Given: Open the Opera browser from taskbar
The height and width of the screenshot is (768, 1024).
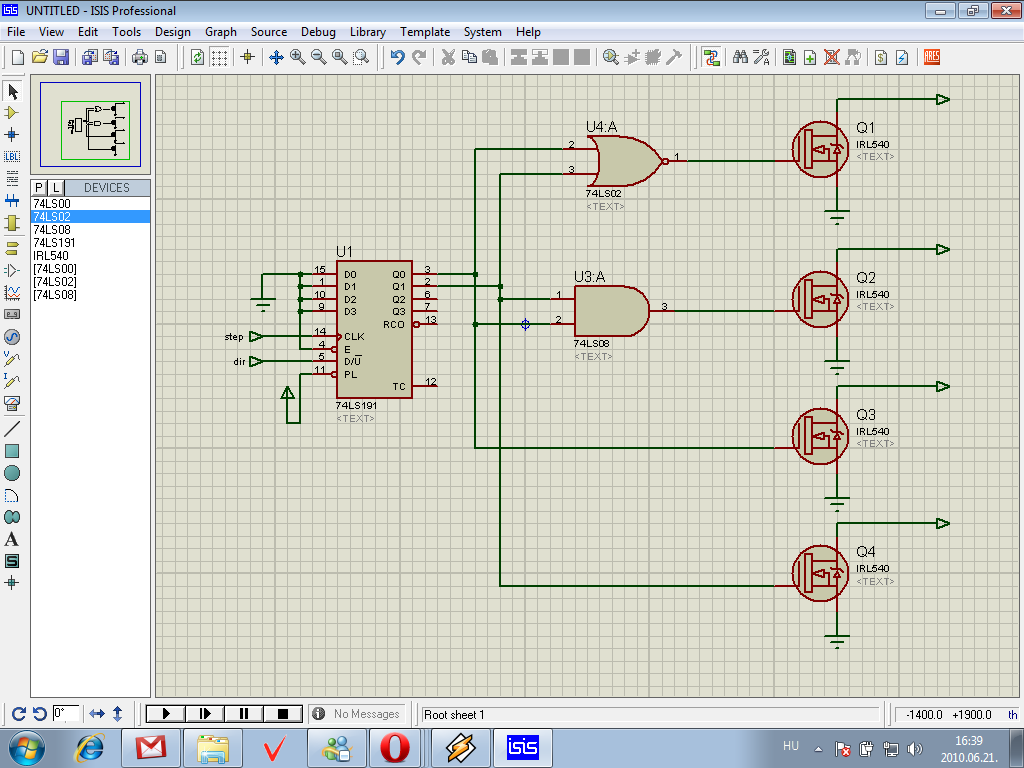Looking at the screenshot, I should 395,748.
